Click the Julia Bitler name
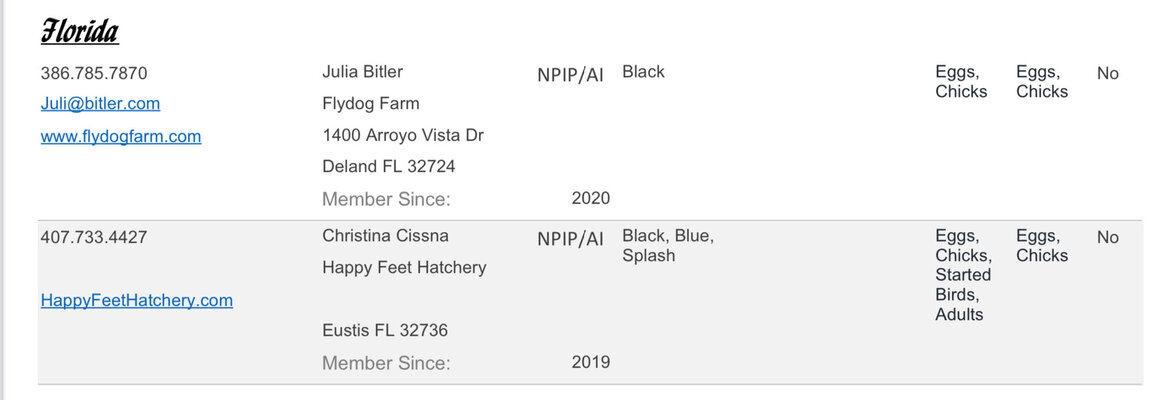Screen dimensions: 1174x400 click(362, 72)
